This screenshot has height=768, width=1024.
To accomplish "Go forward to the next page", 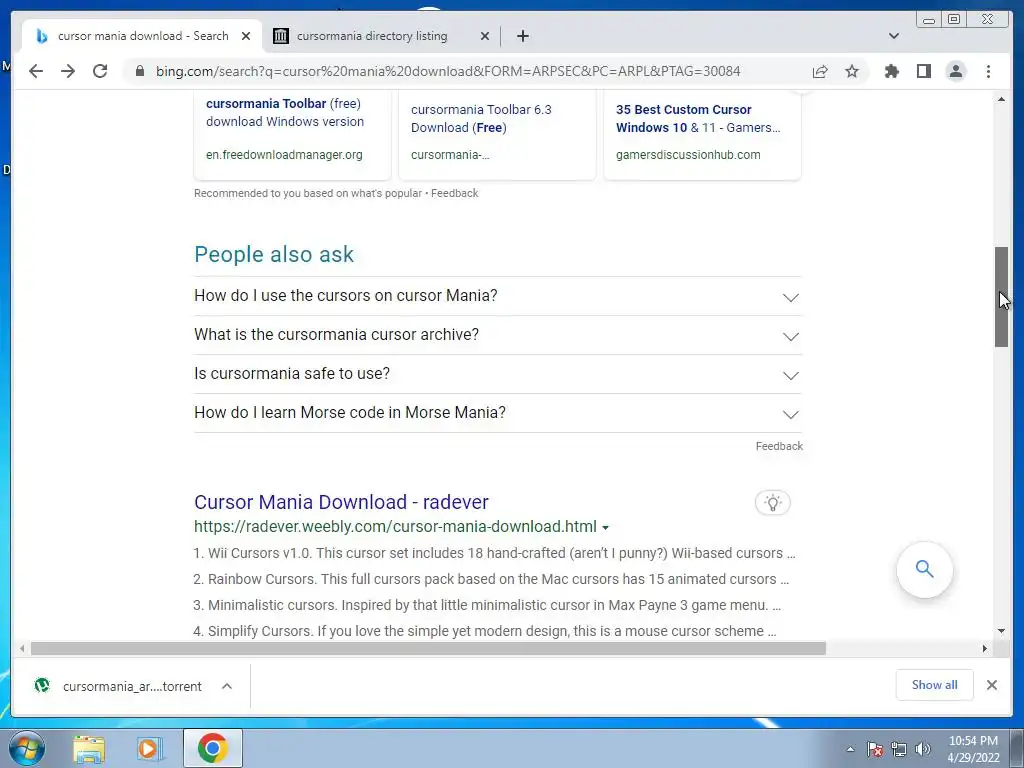I will pyautogui.click(x=68, y=71).
